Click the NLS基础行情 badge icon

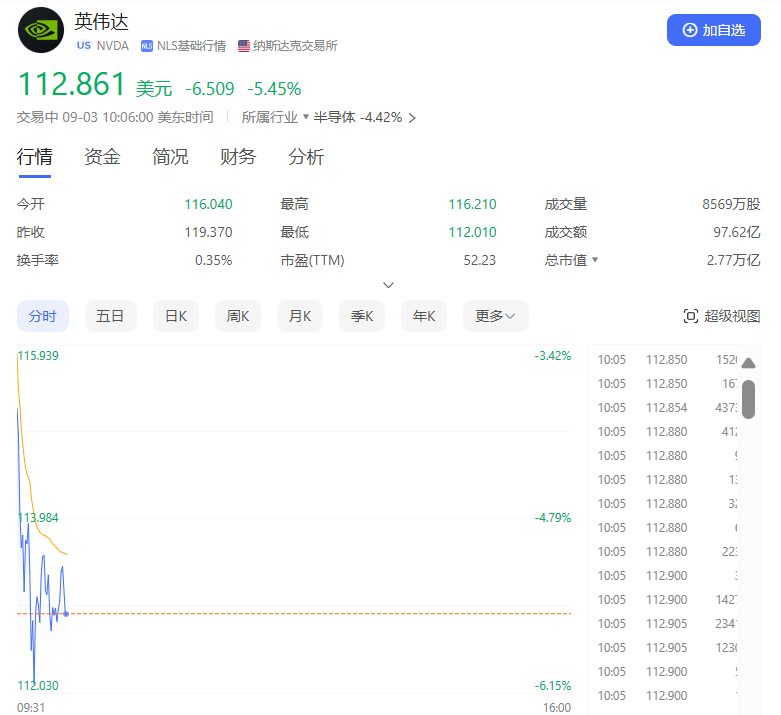coord(147,46)
